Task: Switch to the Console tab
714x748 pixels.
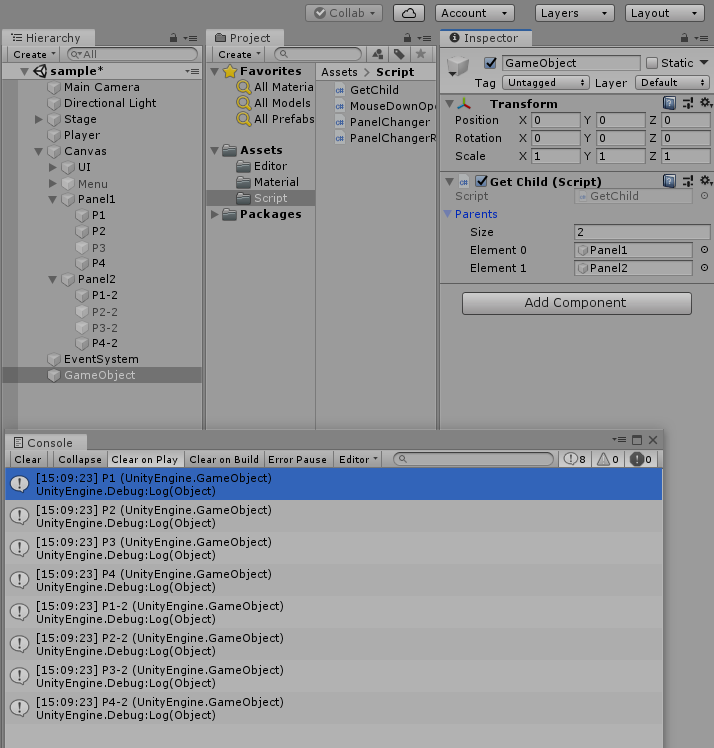Action: pos(44,442)
